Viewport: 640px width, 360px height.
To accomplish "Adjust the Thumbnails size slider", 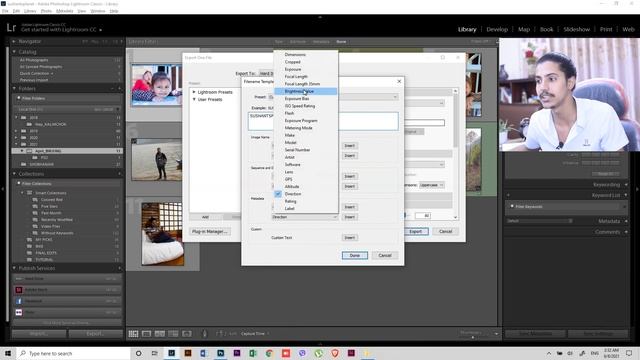I will pyautogui.click(x=473, y=337).
